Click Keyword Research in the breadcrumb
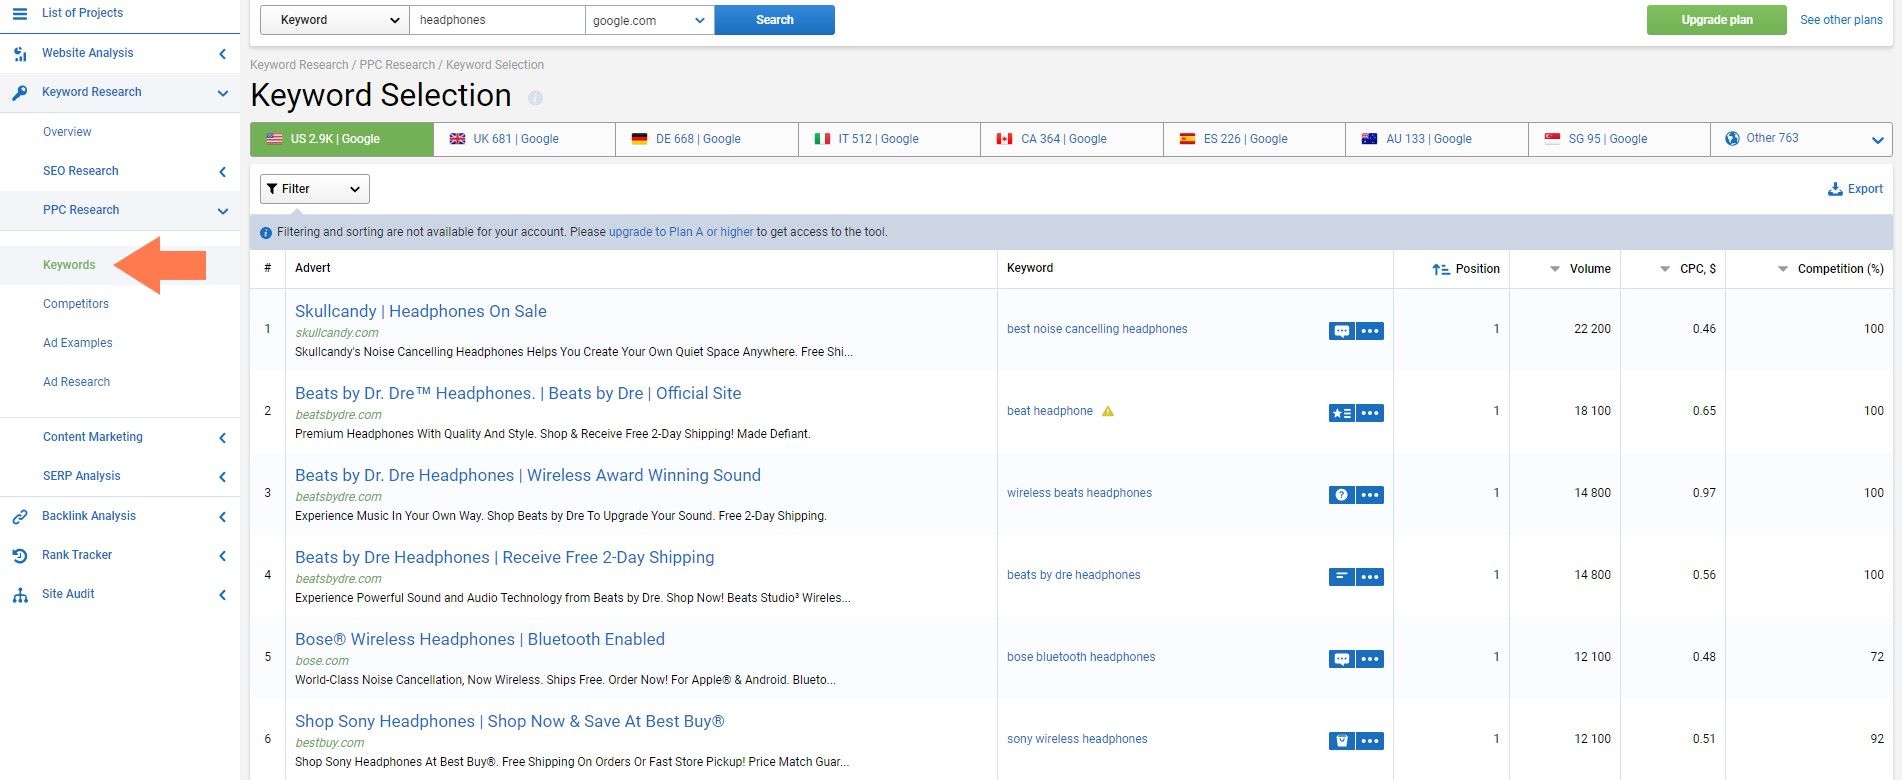Screen dimensions: 1902x780 pyautogui.click(x=299, y=65)
